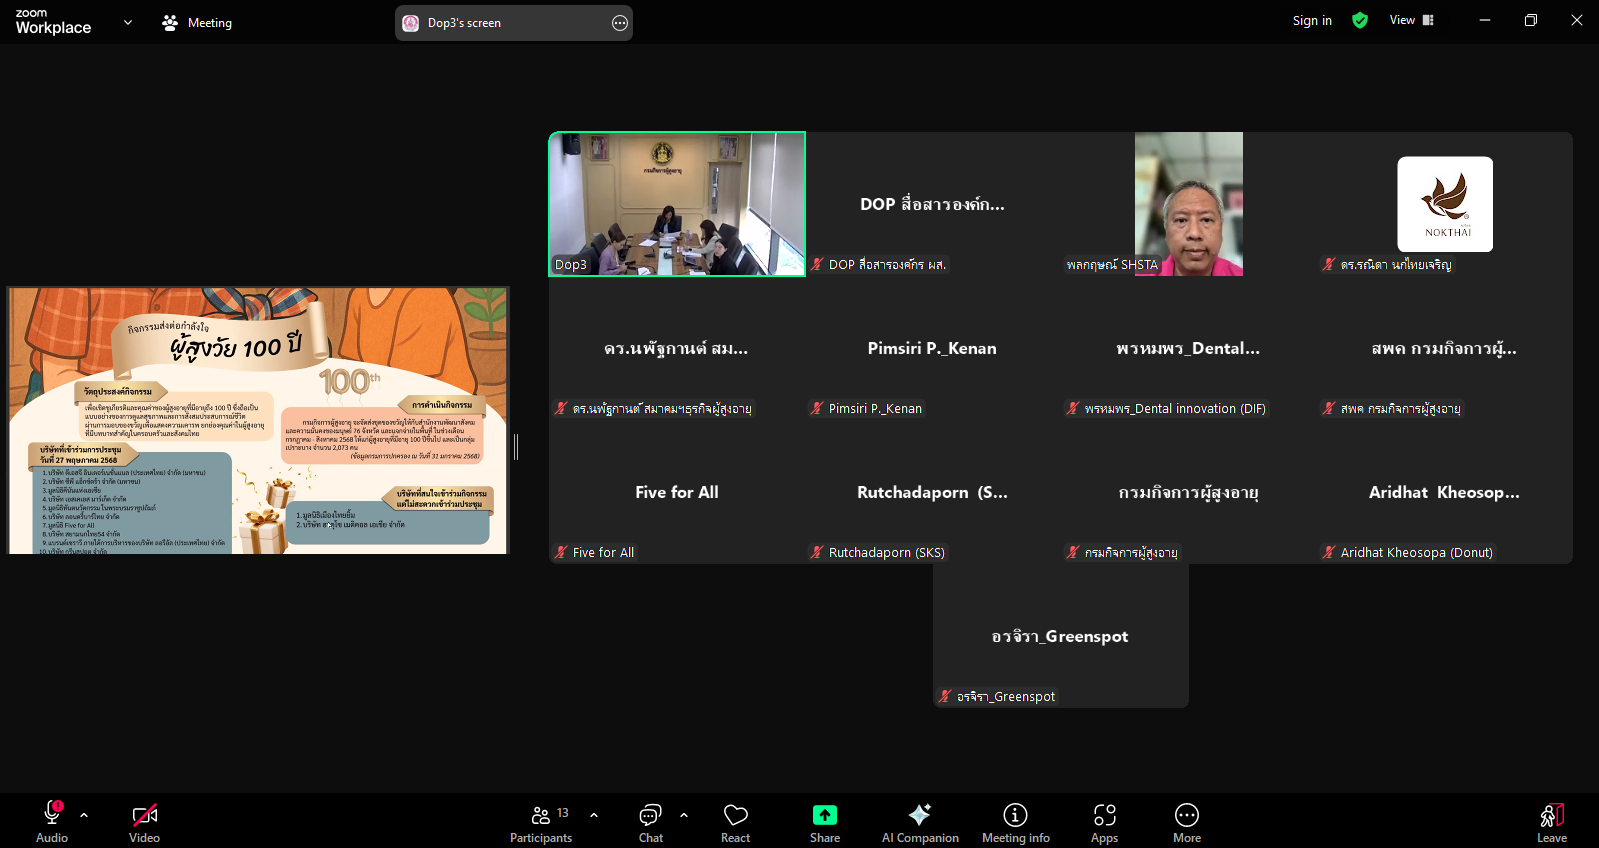Viewport: 1599px width, 848px height.
Task: Open AI Companion
Action: (x=920, y=822)
